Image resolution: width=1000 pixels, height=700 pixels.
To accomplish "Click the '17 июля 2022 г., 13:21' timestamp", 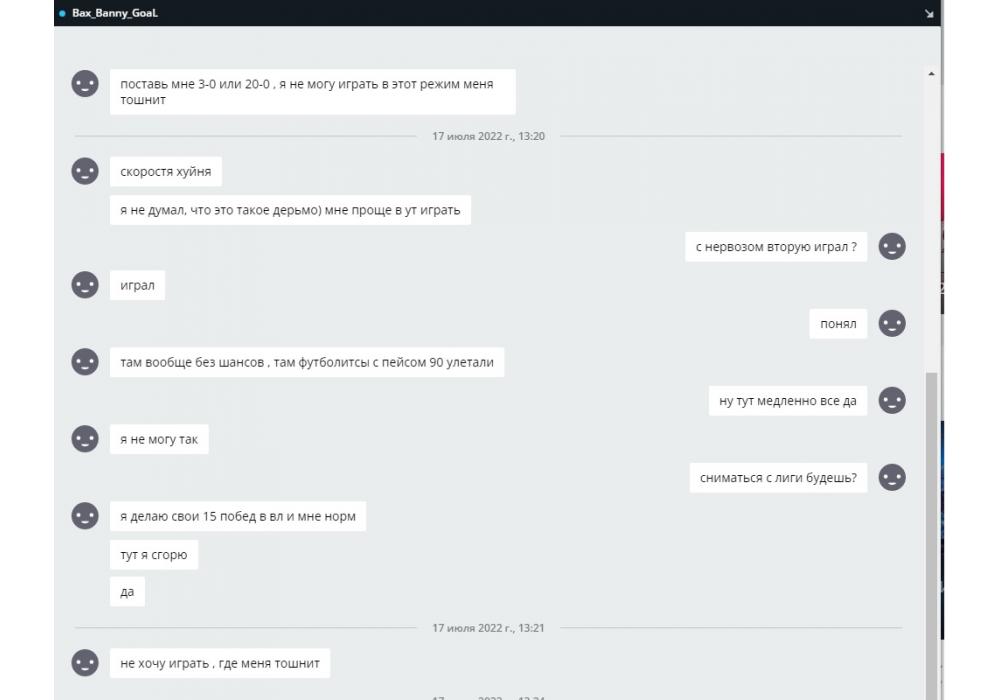I will [488, 628].
